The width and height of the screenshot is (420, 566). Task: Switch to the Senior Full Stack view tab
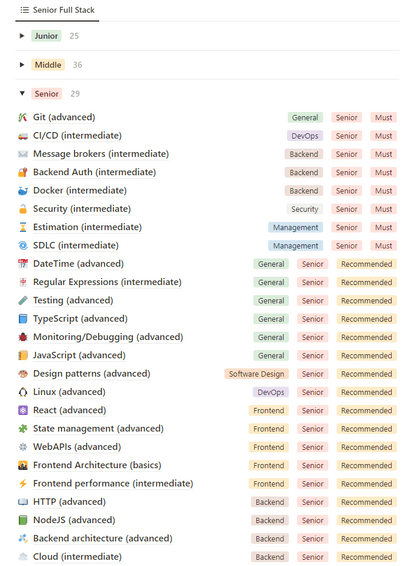tap(57, 10)
